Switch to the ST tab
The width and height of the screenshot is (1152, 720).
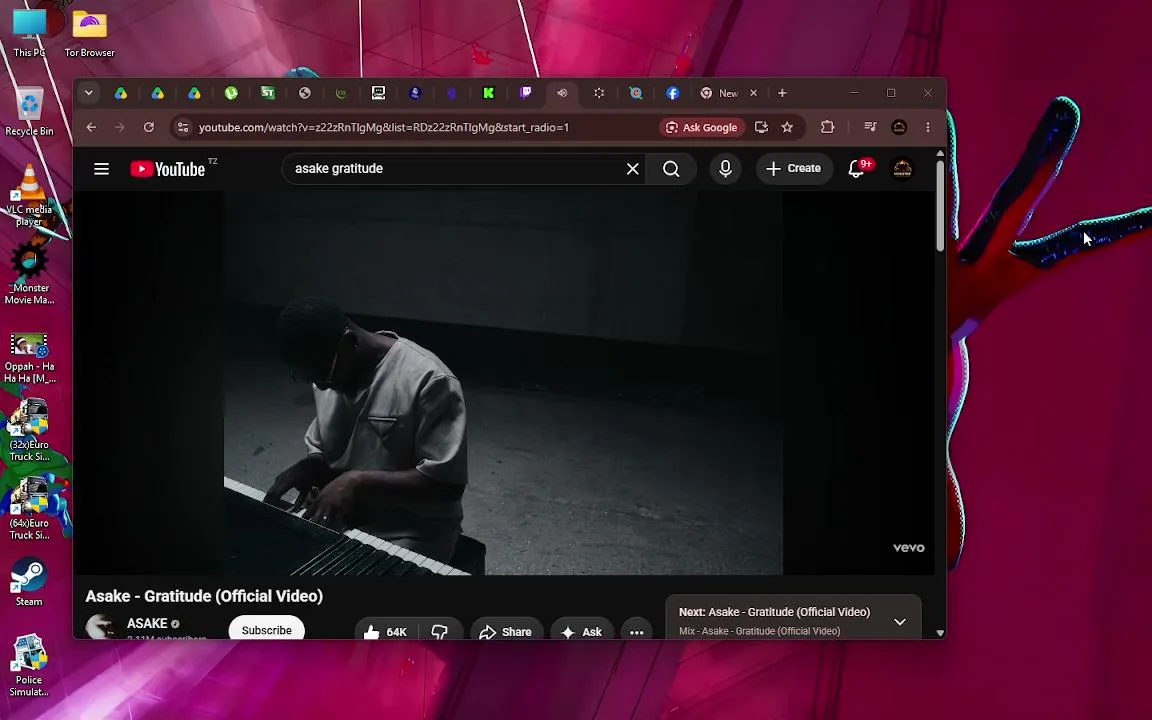pos(268,93)
